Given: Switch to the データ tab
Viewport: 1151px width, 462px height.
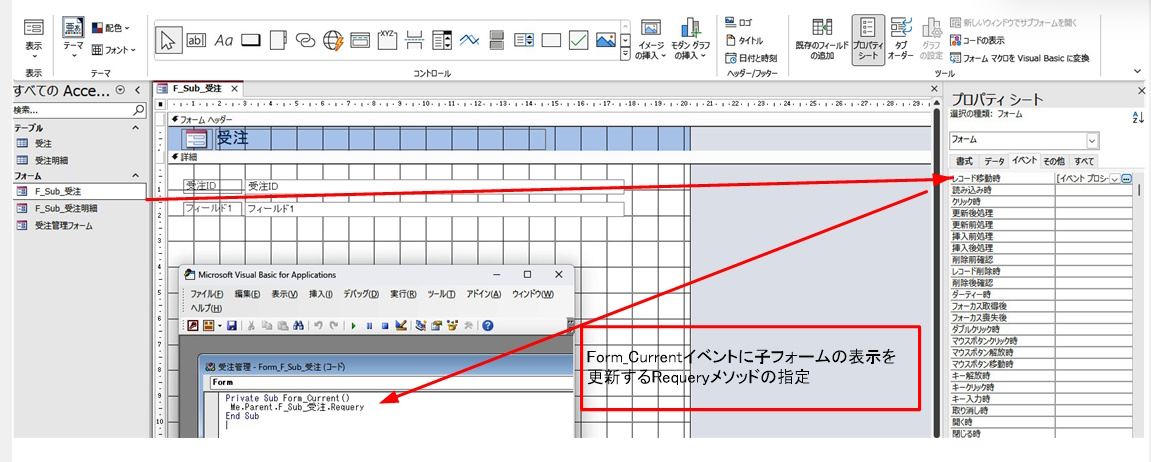Looking at the screenshot, I should (x=994, y=161).
